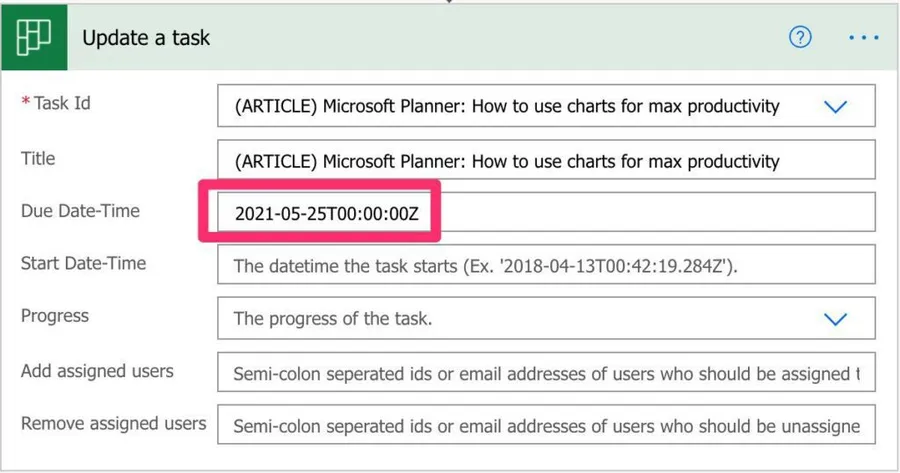Focus the Start Date-Time input field
The height and width of the screenshot is (473, 900).
click(545, 266)
